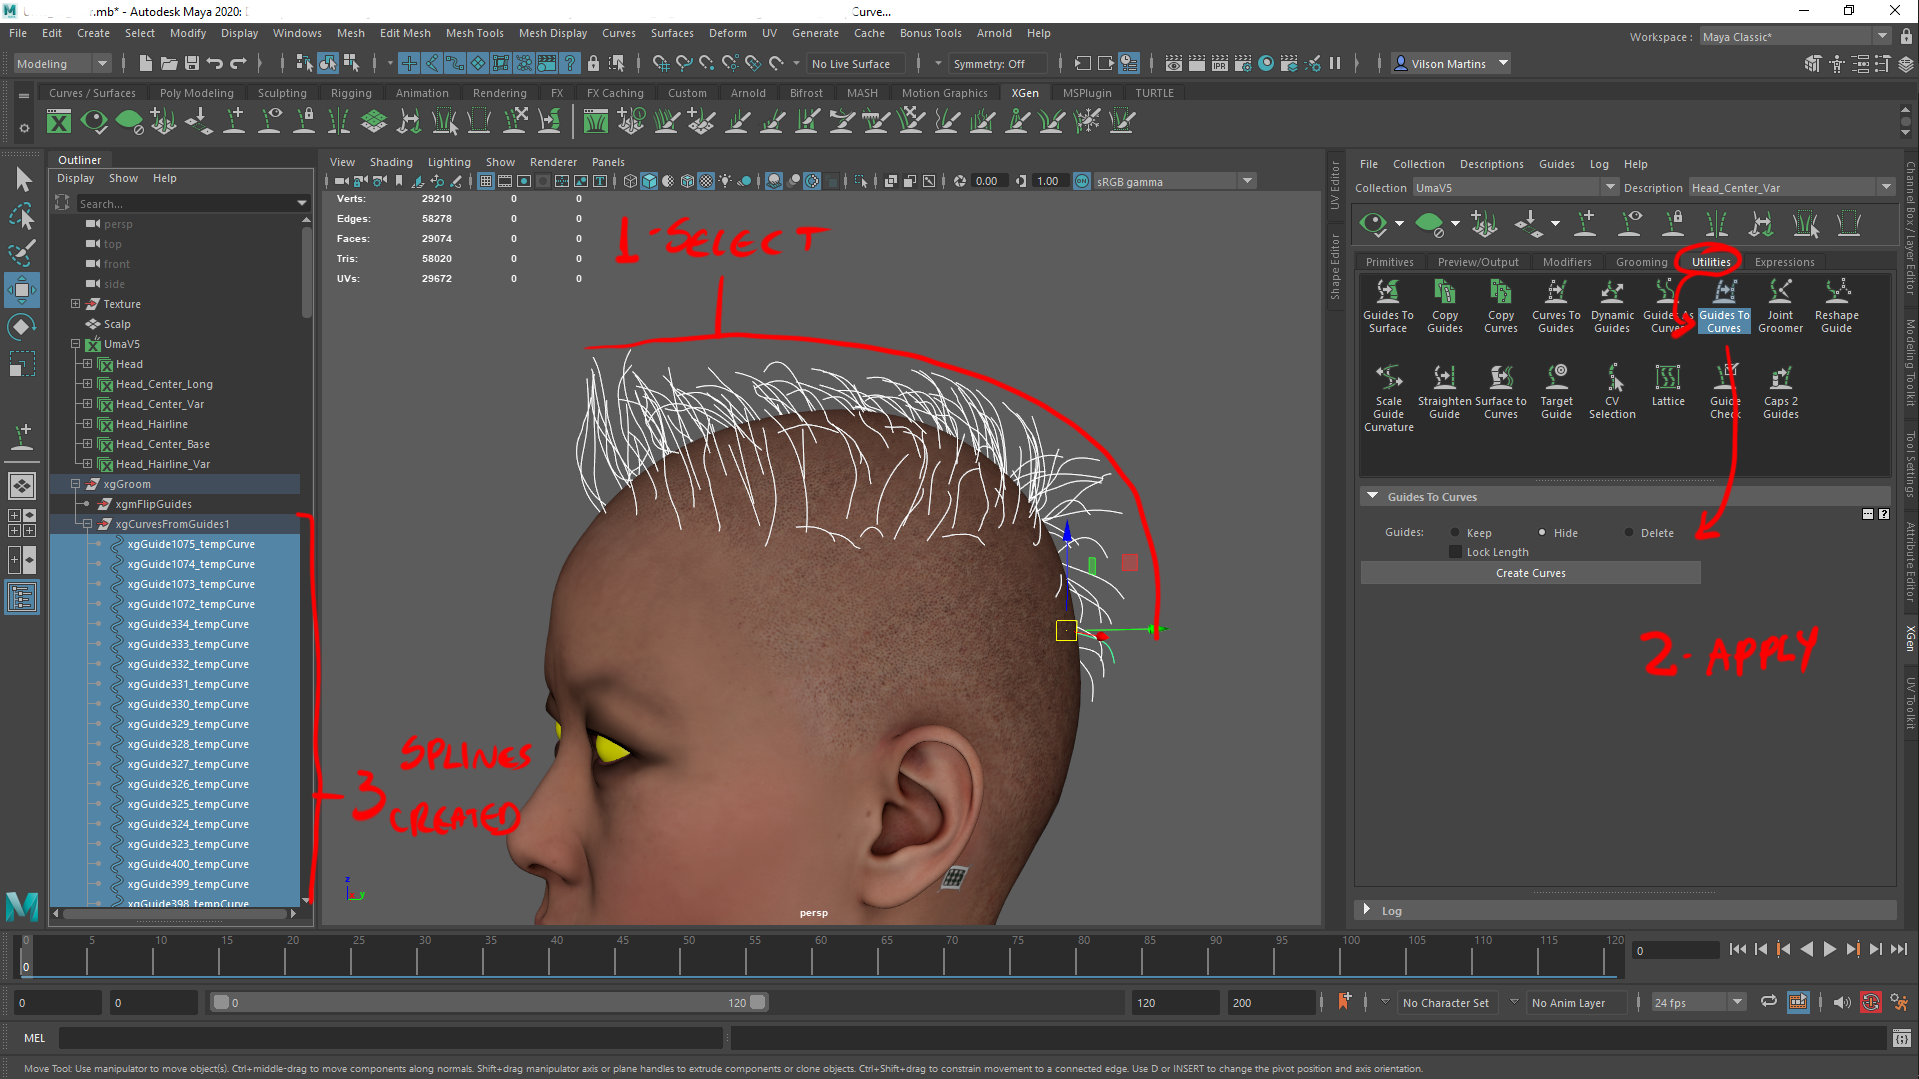The width and height of the screenshot is (1919, 1079).
Task: Open the Modeling menu set dropdown
Action: [x=61, y=64]
